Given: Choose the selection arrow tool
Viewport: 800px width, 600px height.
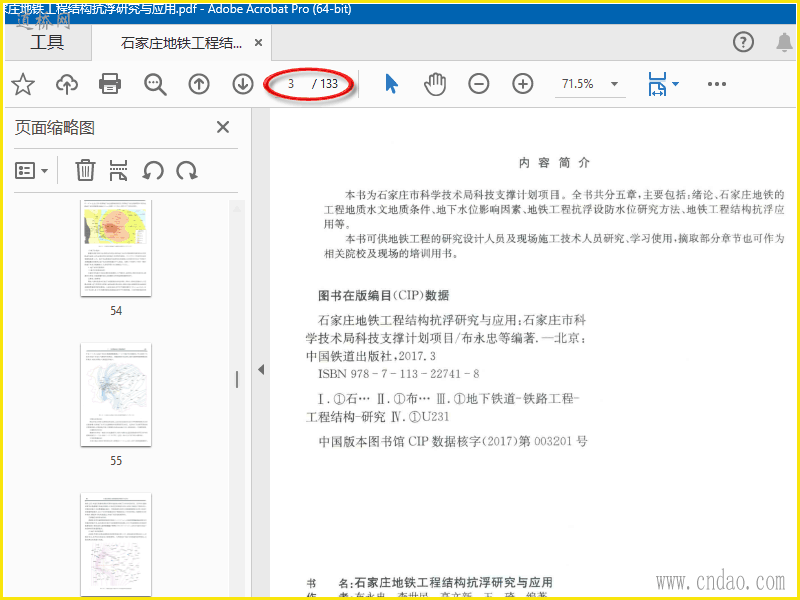Looking at the screenshot, I should coord(391,84).
